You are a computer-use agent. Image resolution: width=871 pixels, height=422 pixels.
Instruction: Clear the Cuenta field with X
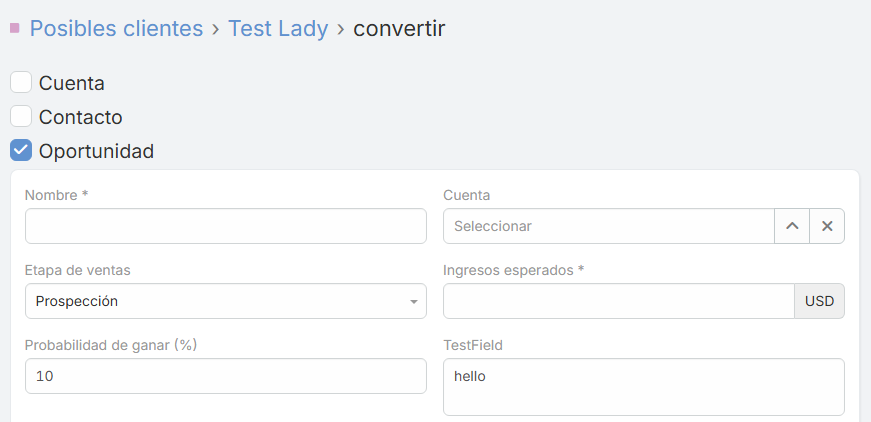827,226
